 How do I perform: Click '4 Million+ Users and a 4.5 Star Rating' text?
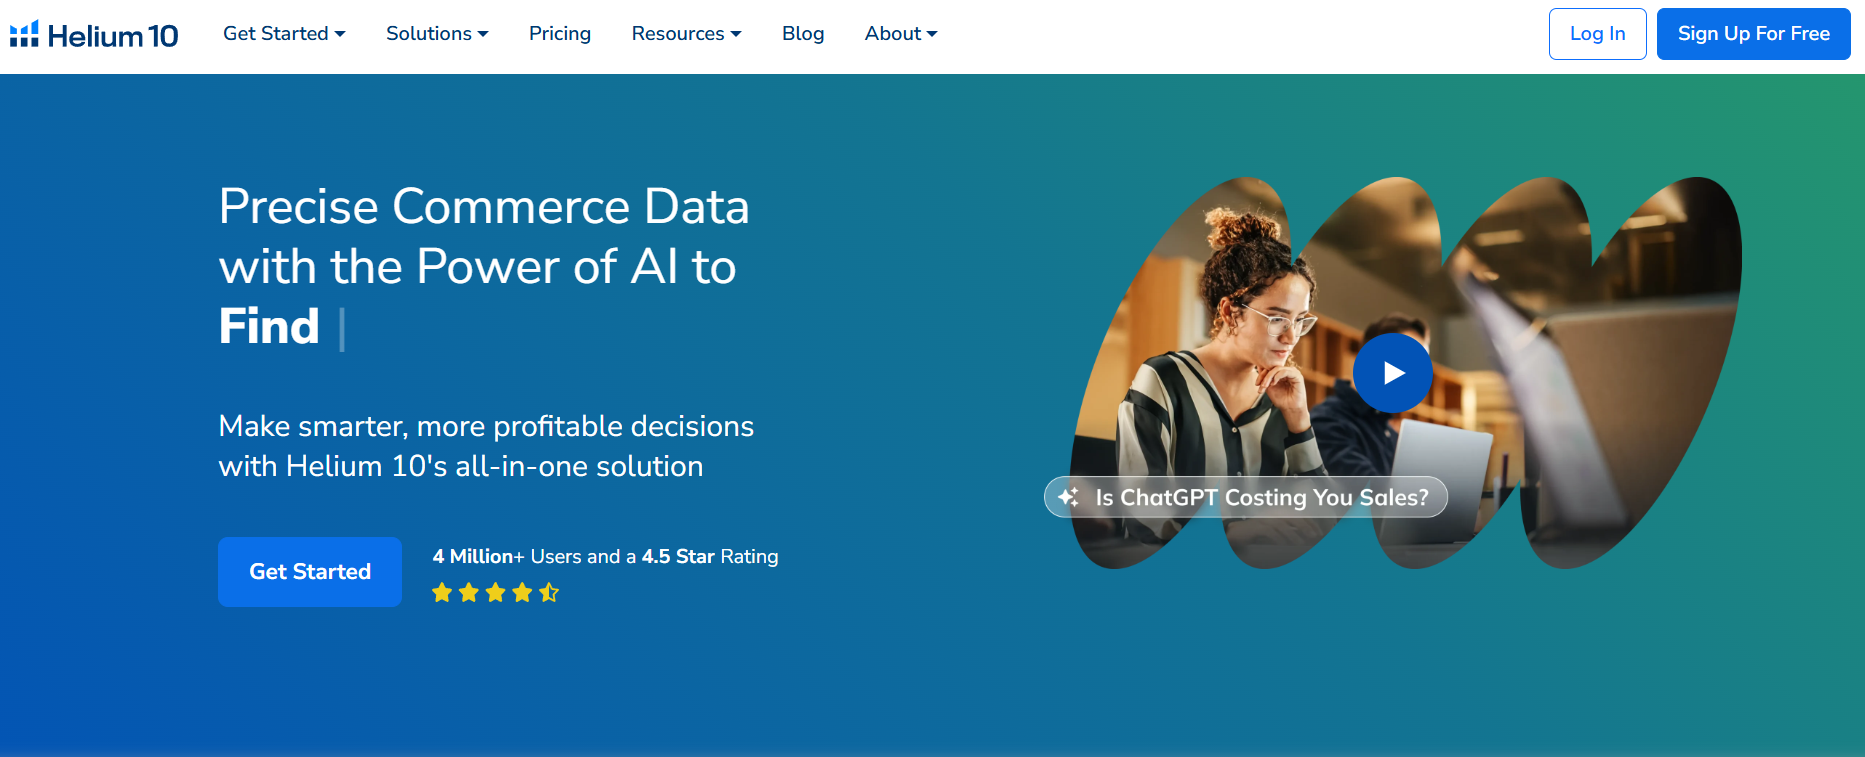pos(605,557)
